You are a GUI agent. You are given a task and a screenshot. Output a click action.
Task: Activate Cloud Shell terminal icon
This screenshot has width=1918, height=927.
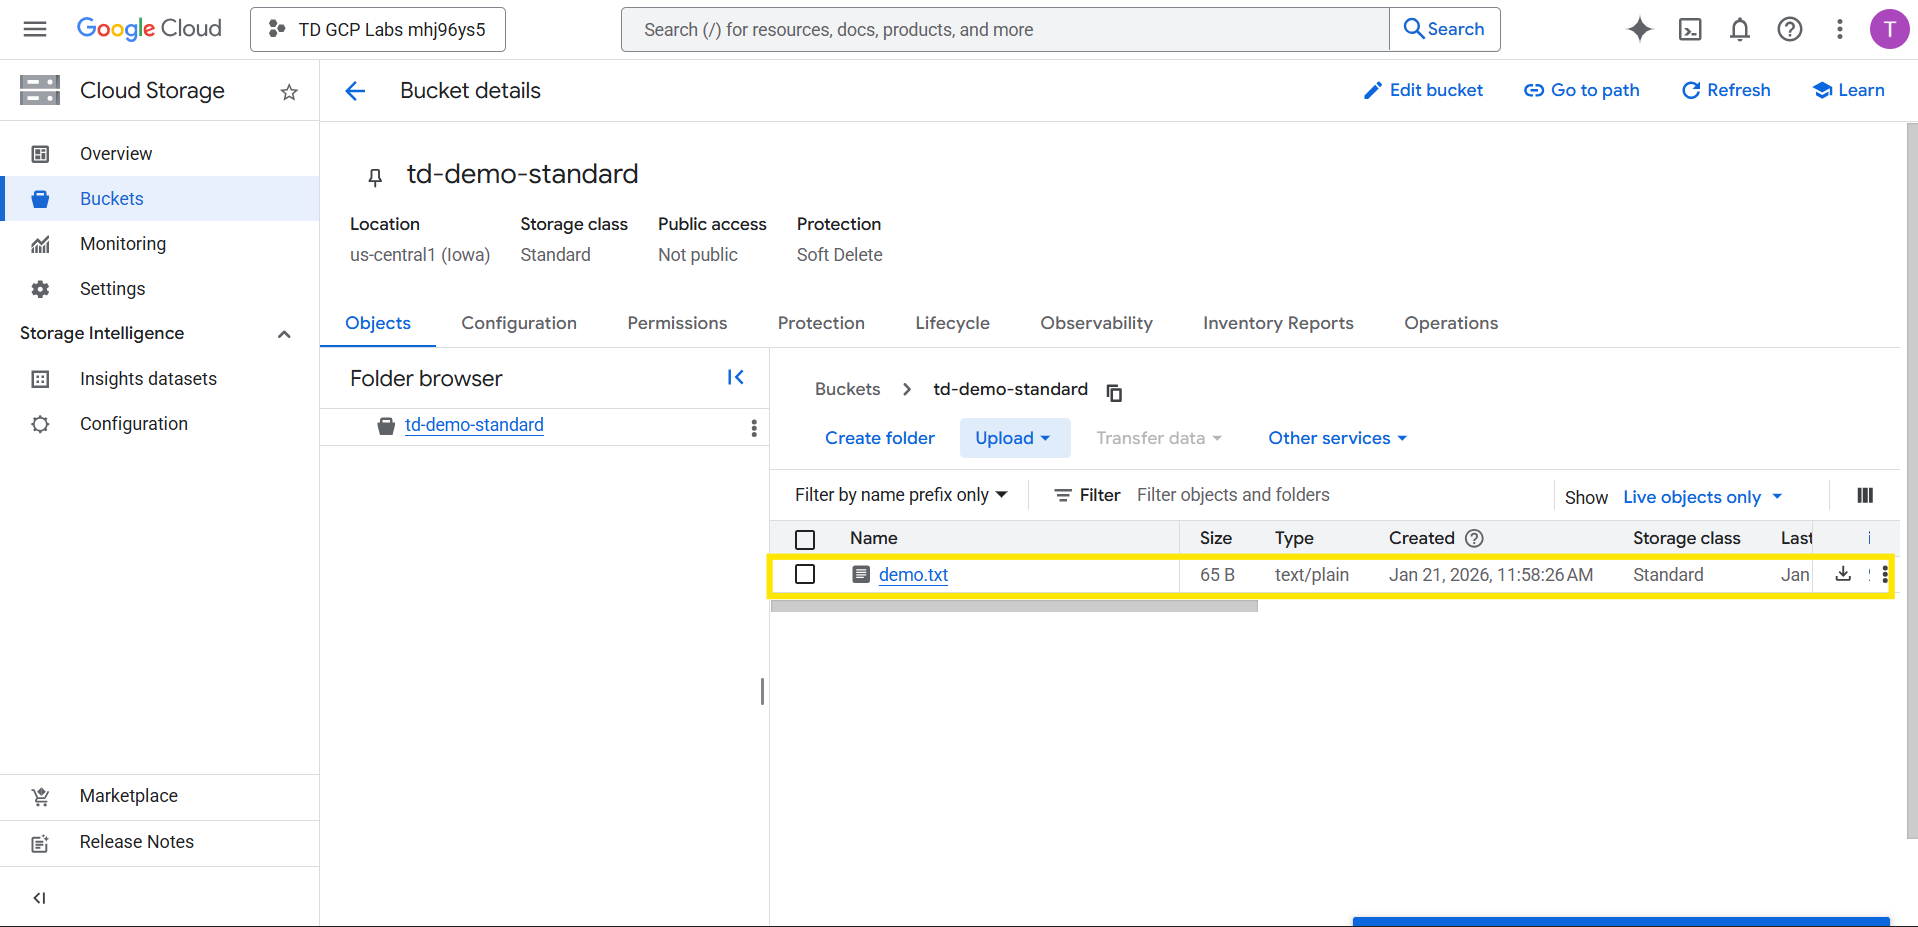(1689, 29)
